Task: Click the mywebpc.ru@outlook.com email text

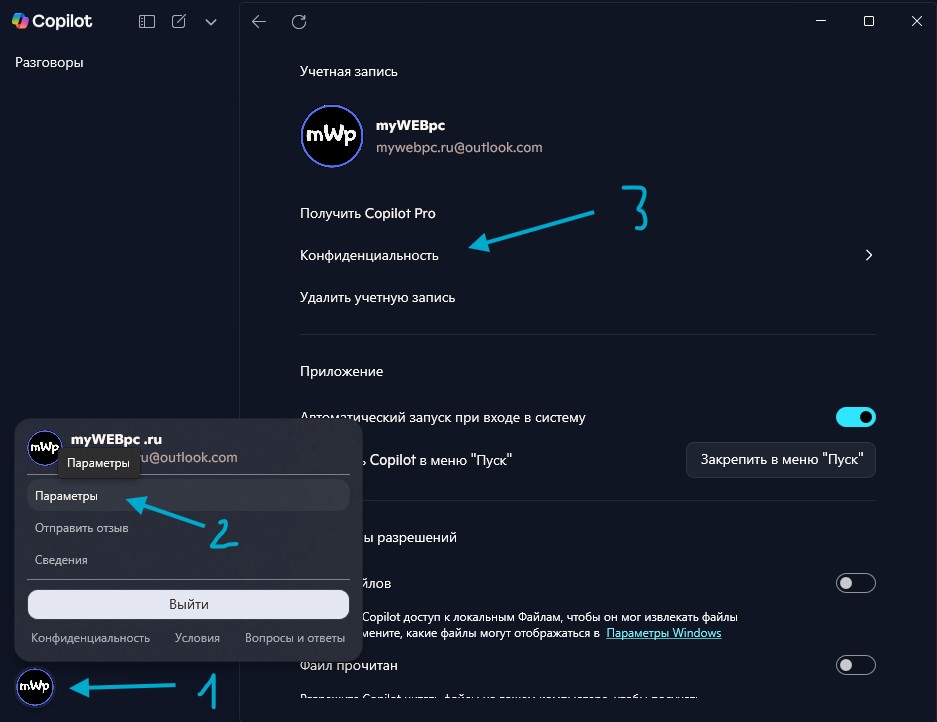Action: pyautogui.click(x=459, y=148)
